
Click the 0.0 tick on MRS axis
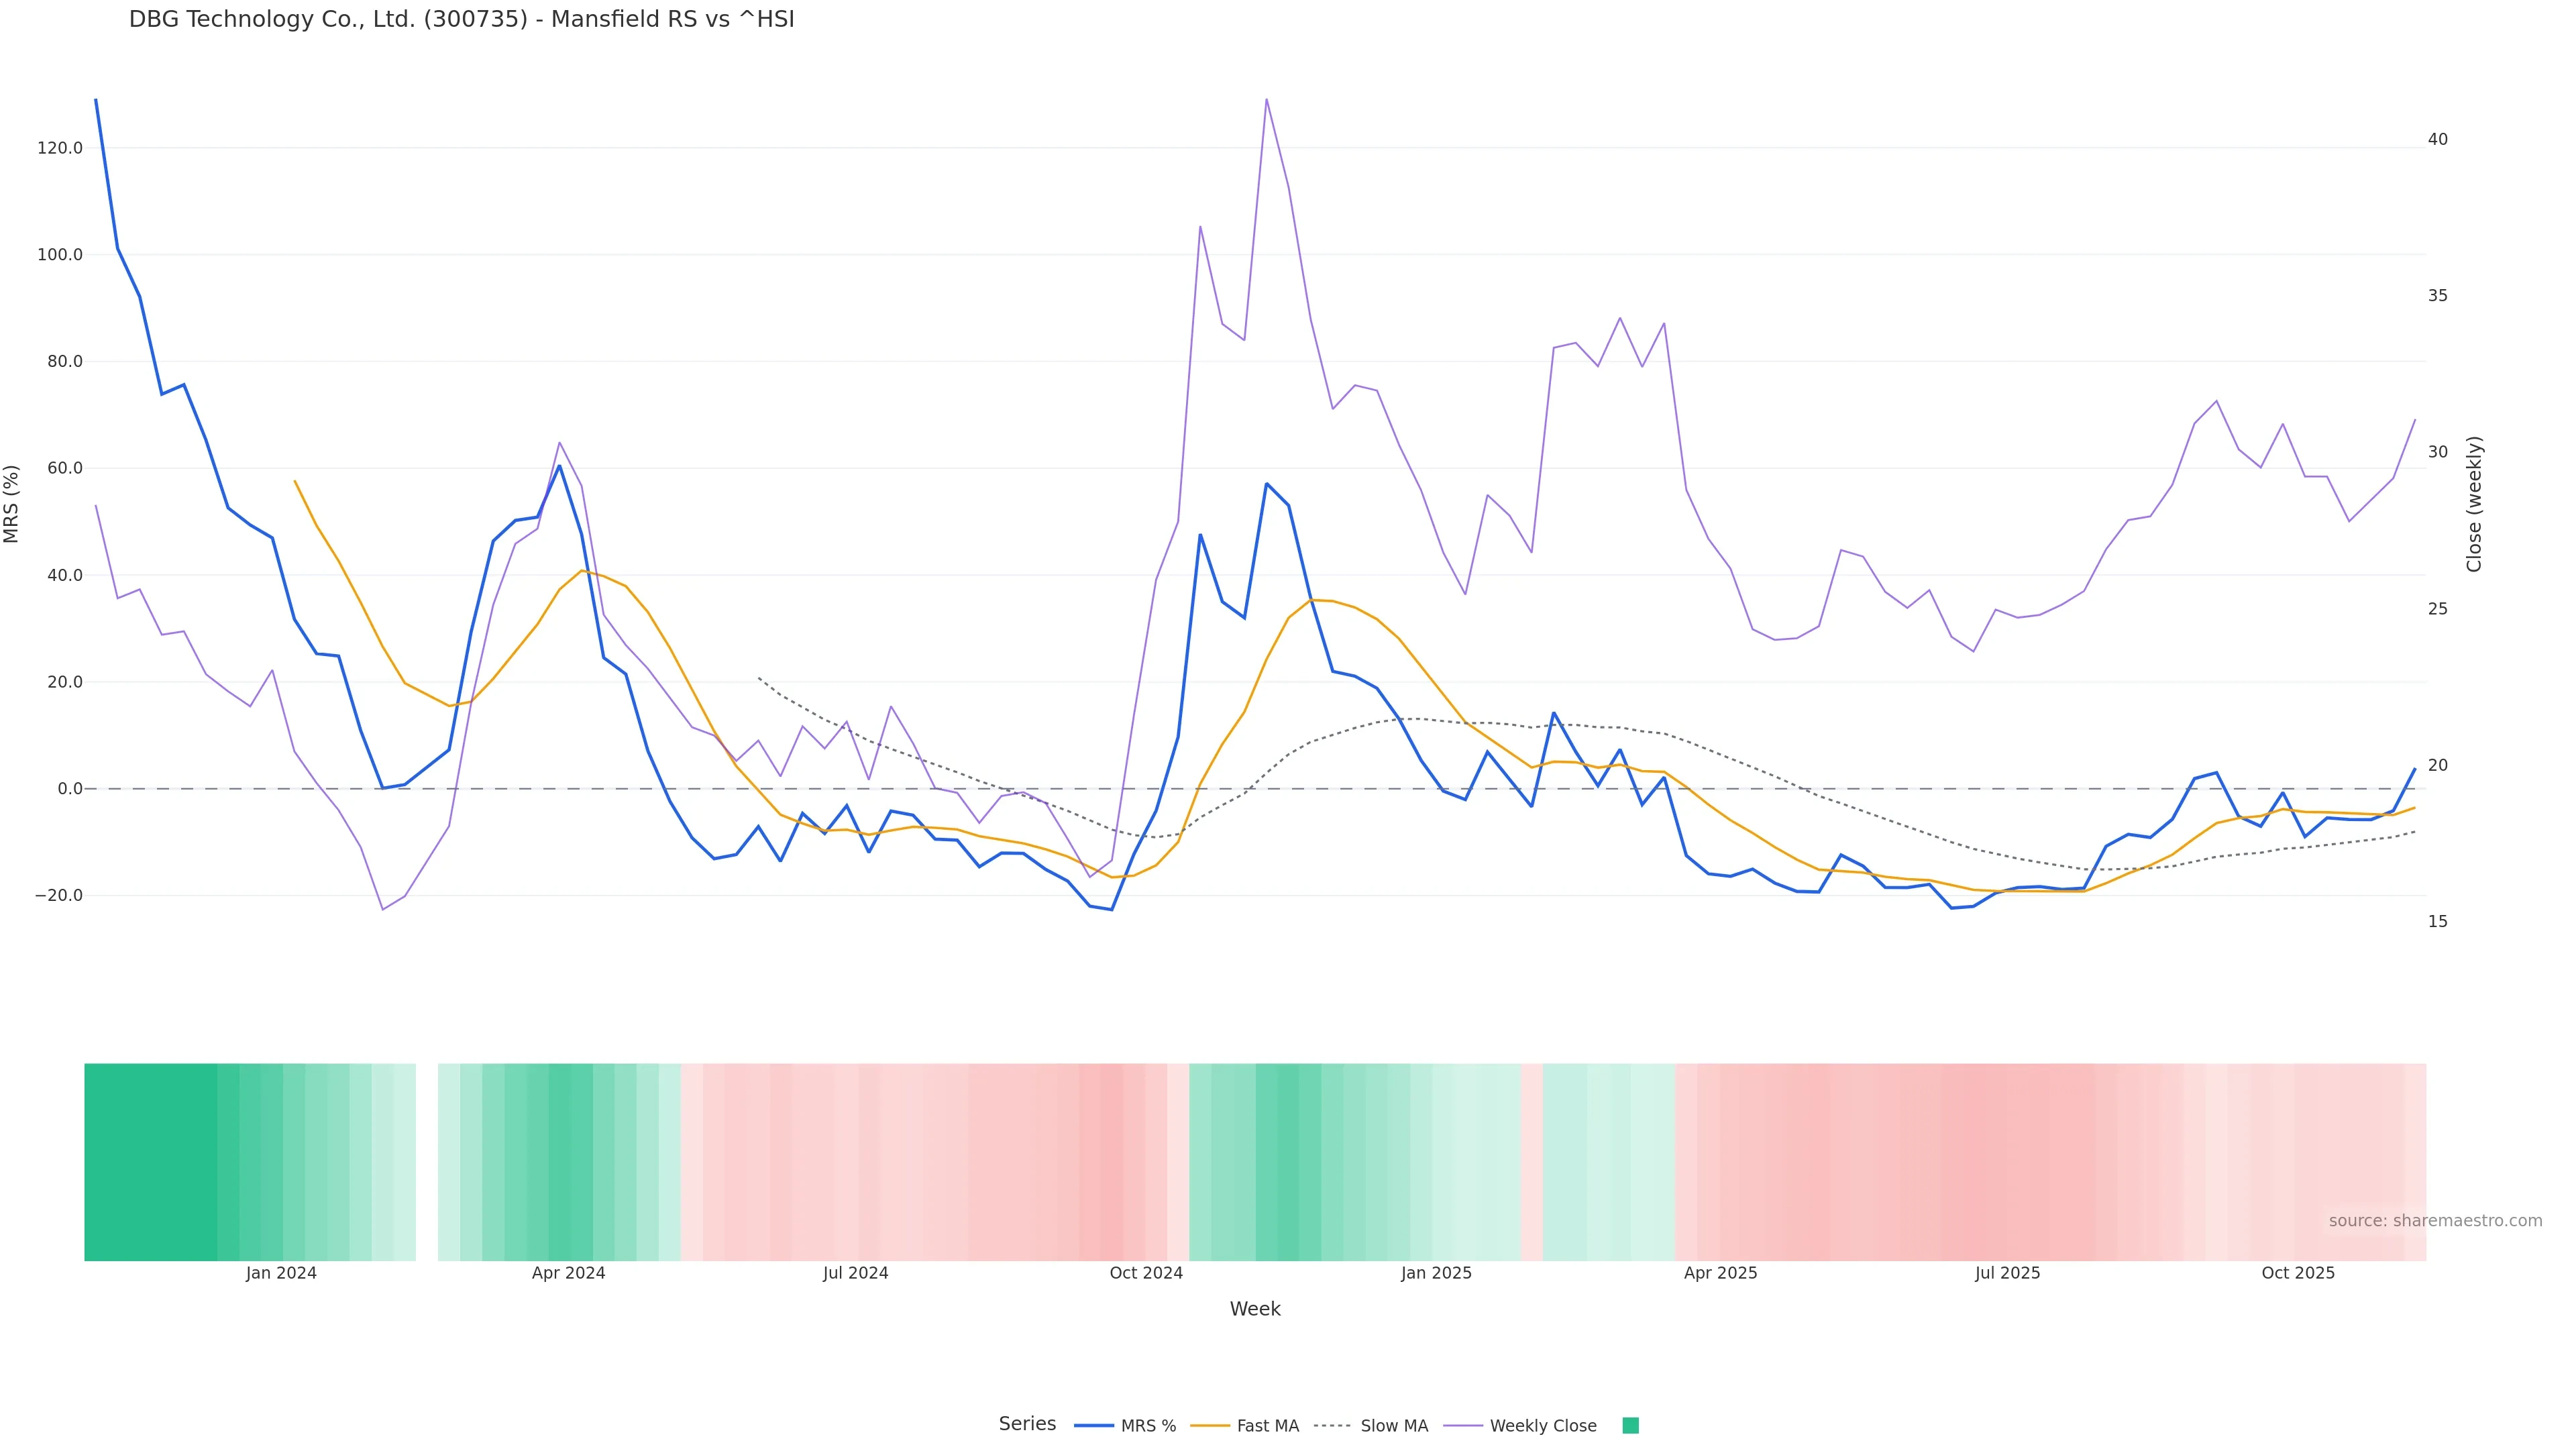(70, 789)
